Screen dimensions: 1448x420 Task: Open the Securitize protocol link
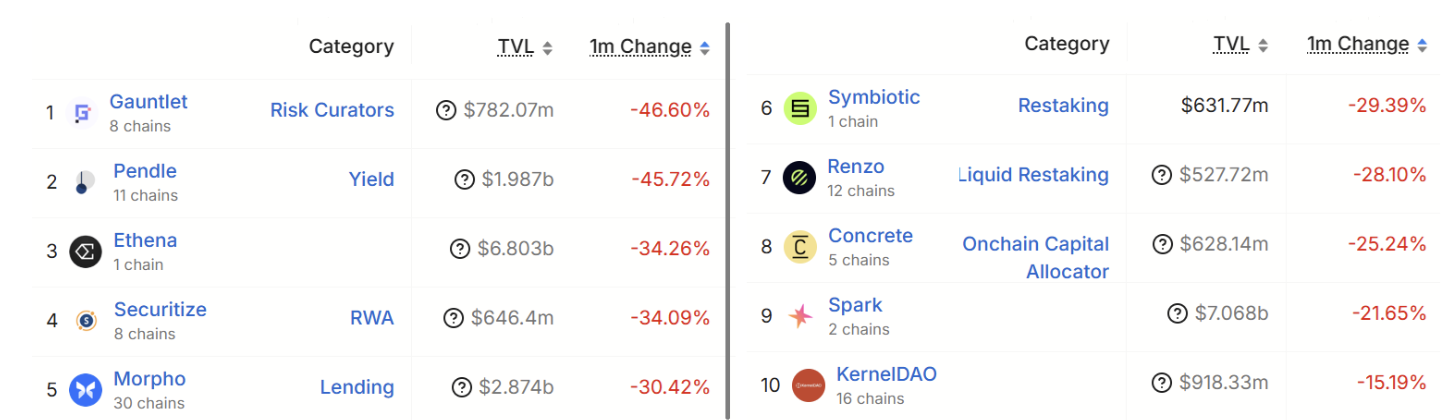pos(160,309)
